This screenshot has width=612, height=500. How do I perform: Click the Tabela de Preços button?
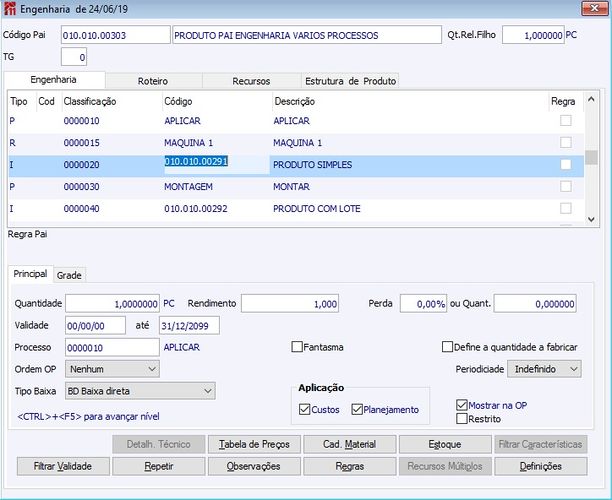[x=252, y=444]
